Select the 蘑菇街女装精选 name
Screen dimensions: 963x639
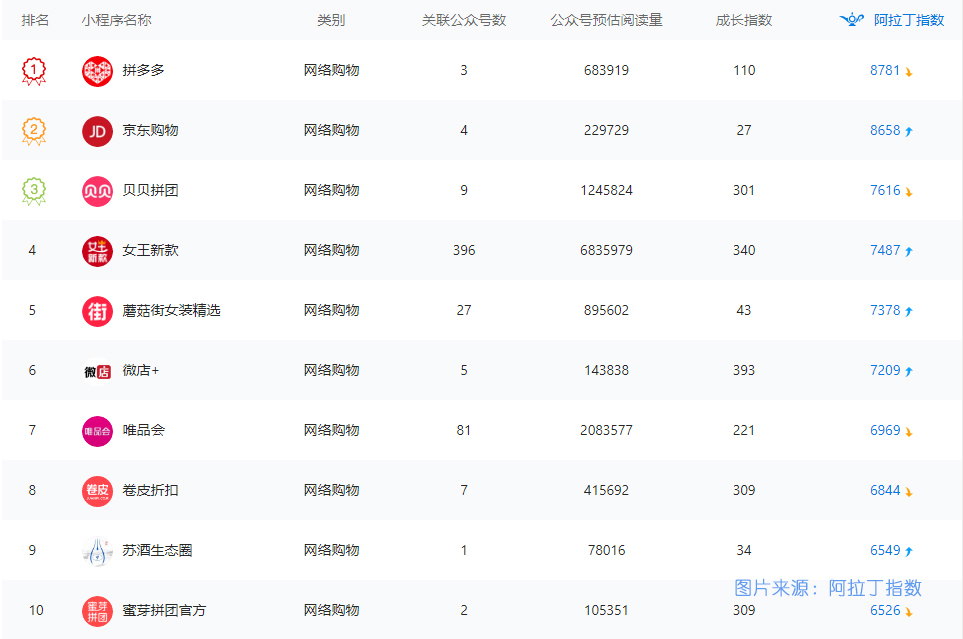[171, 310]
